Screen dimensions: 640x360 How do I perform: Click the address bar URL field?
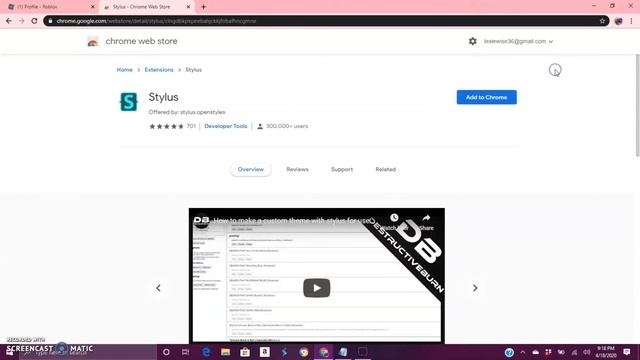tap(327, 21)
